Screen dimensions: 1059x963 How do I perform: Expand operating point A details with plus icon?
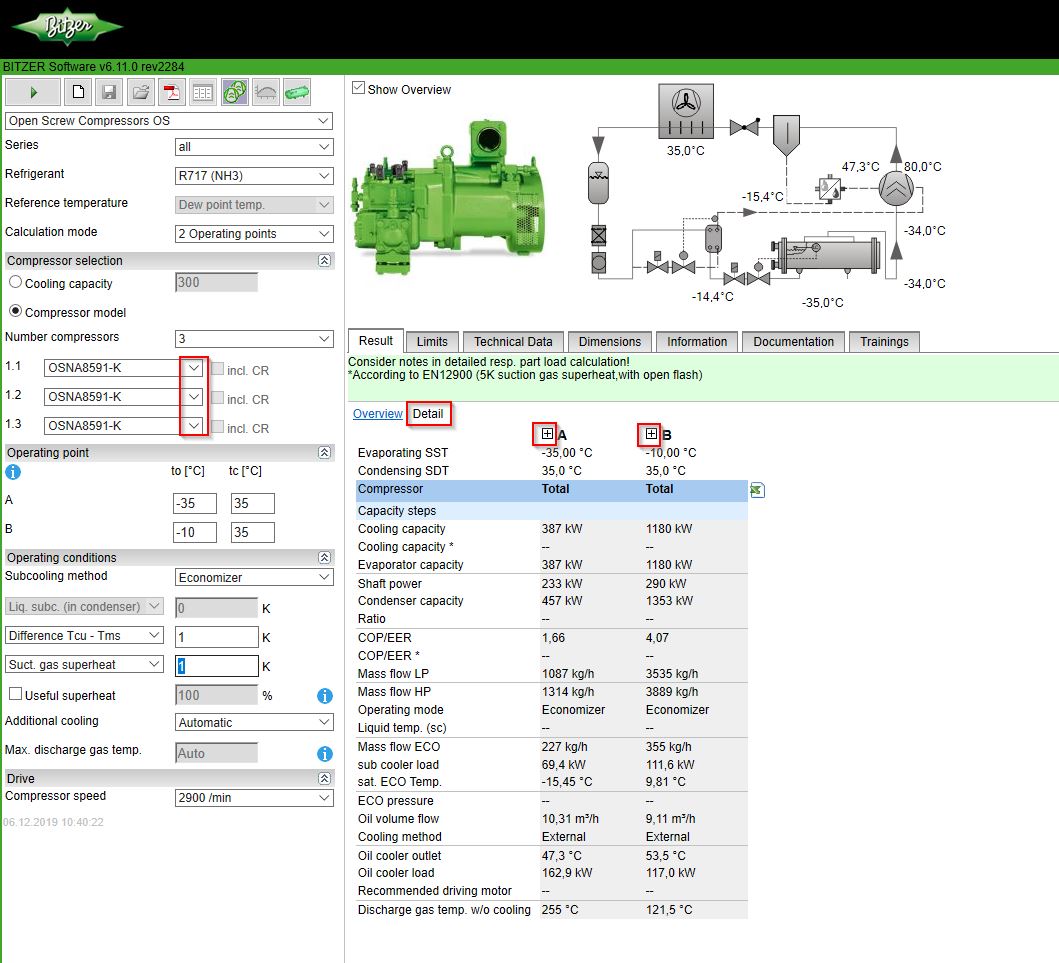click(546, 433)
